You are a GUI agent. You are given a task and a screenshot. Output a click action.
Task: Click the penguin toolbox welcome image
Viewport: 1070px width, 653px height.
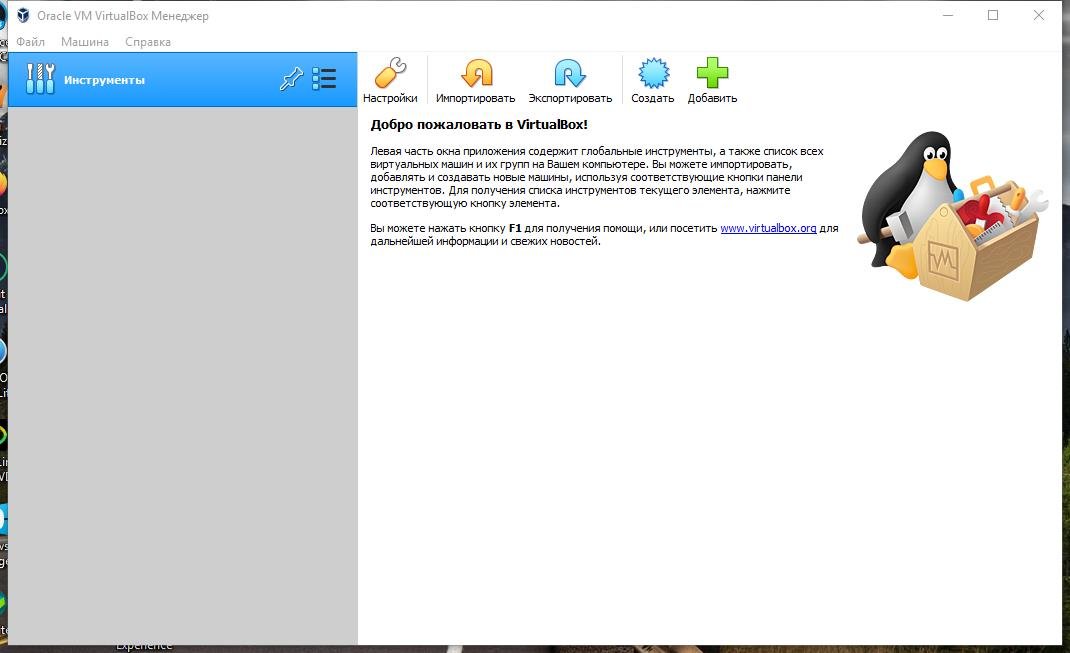tap(953, 216)
